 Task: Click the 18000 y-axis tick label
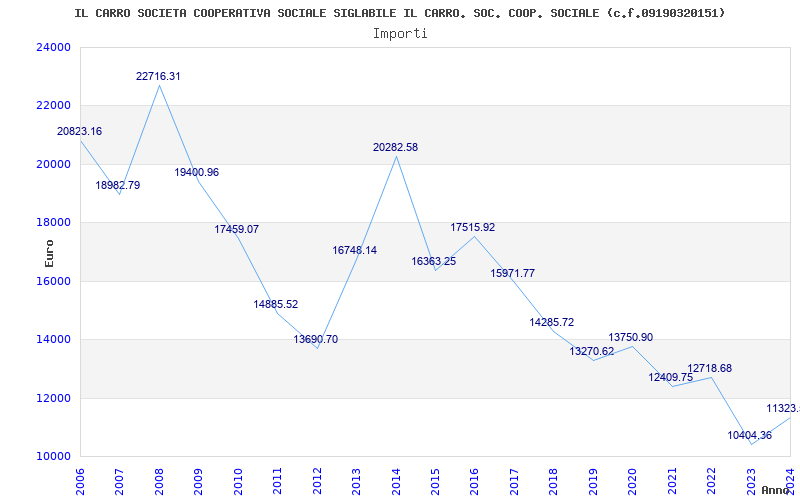(x=53, y=222)
